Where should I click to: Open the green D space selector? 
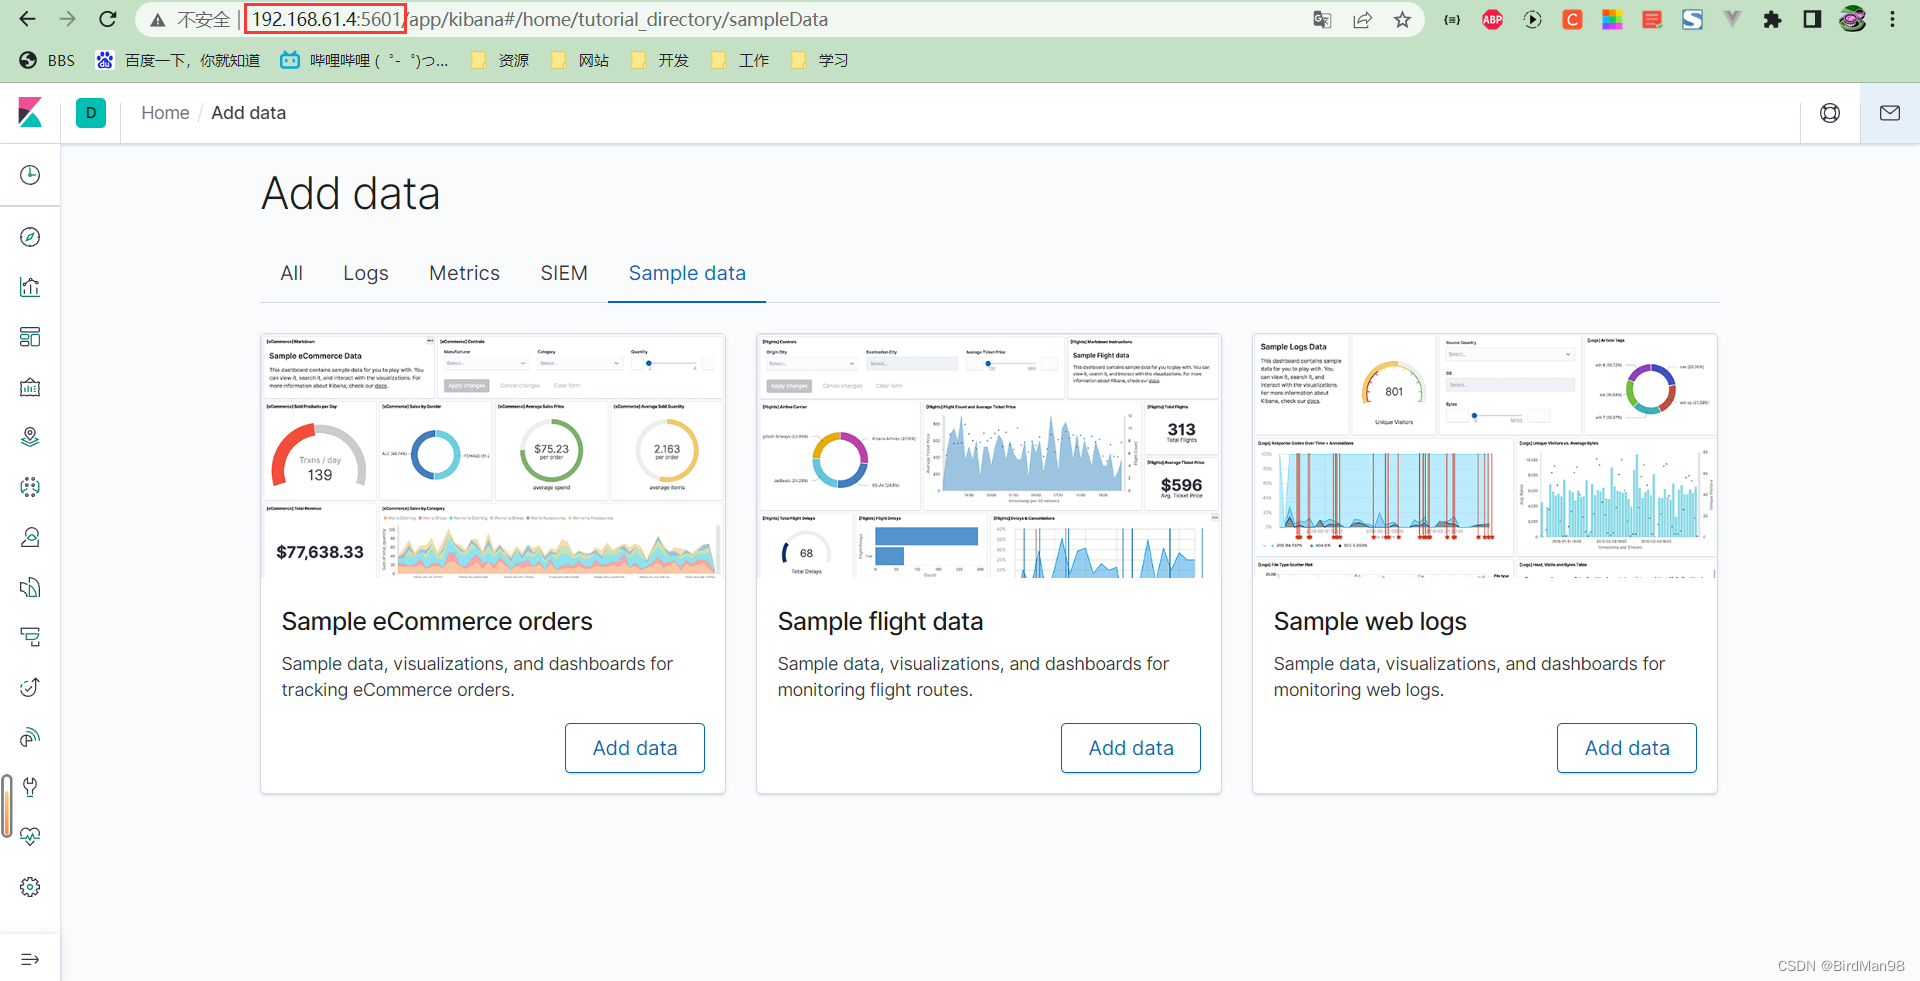coord(91,113)
